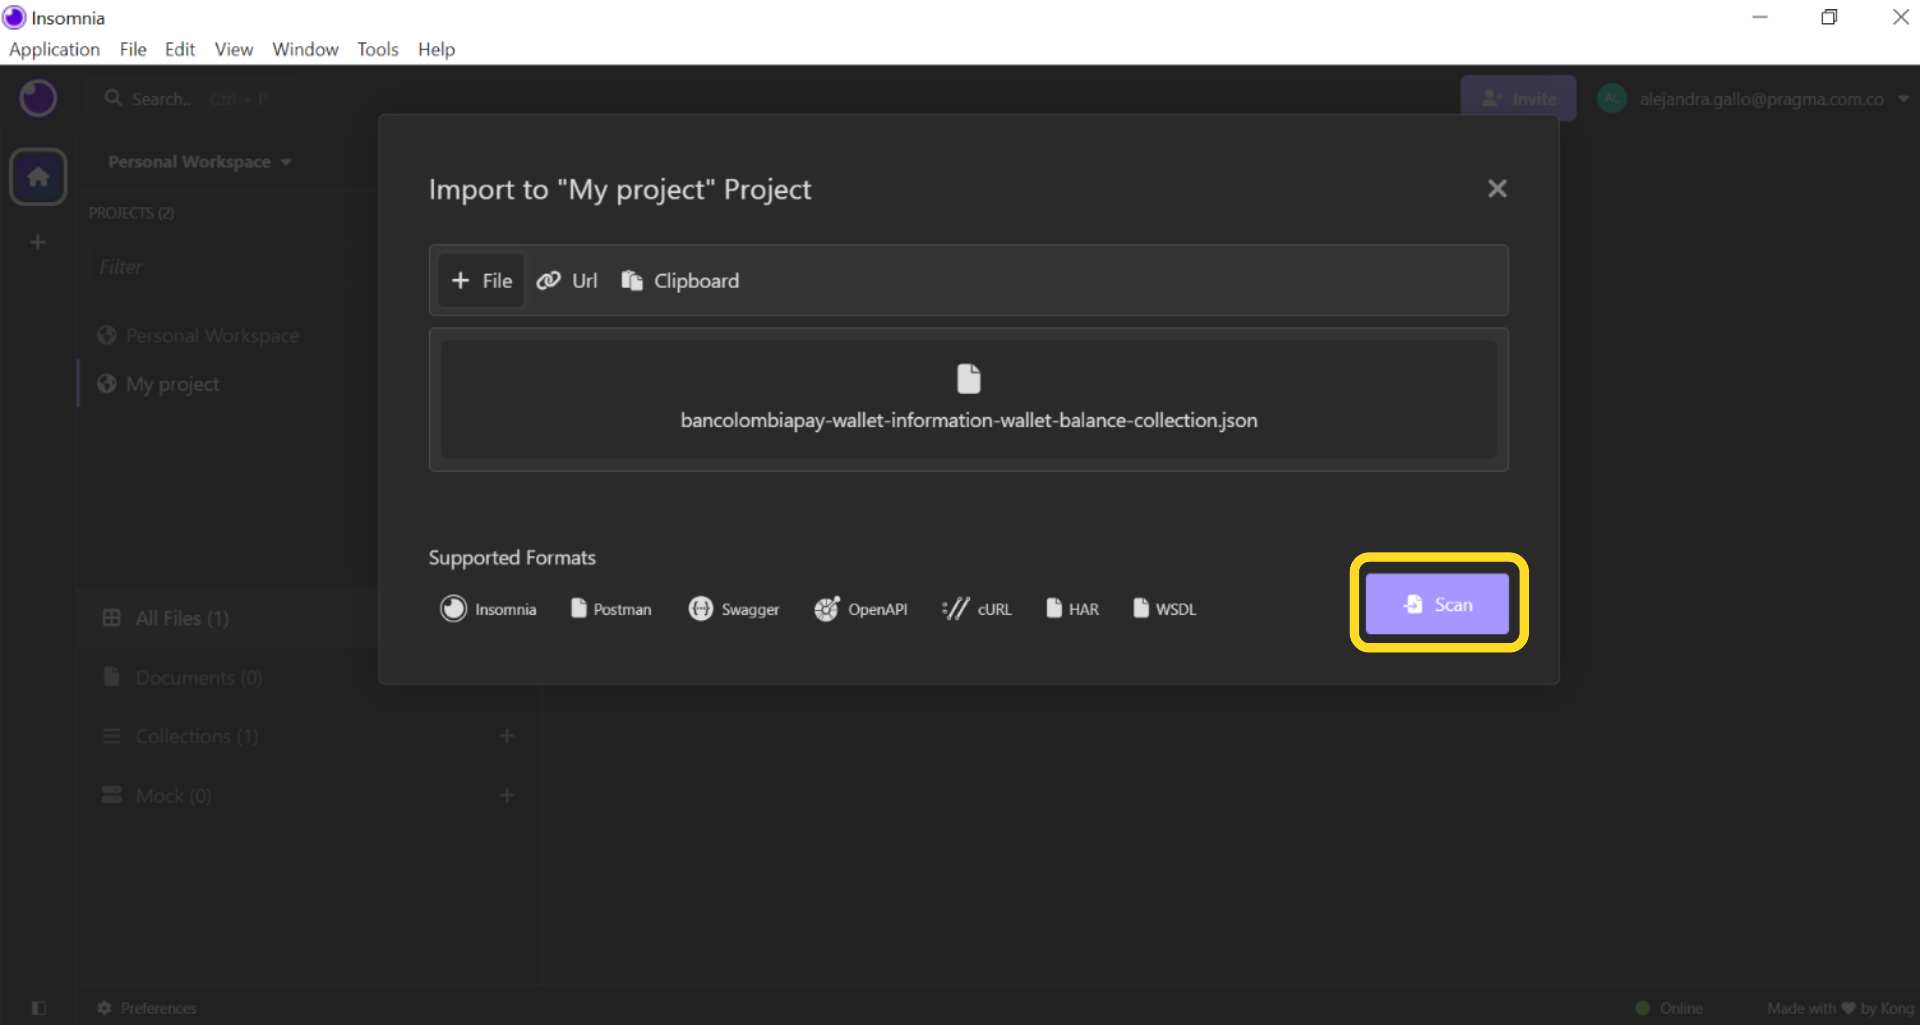Open the Tools menu
This screenshot has width=1920, height=1025.
378,49
